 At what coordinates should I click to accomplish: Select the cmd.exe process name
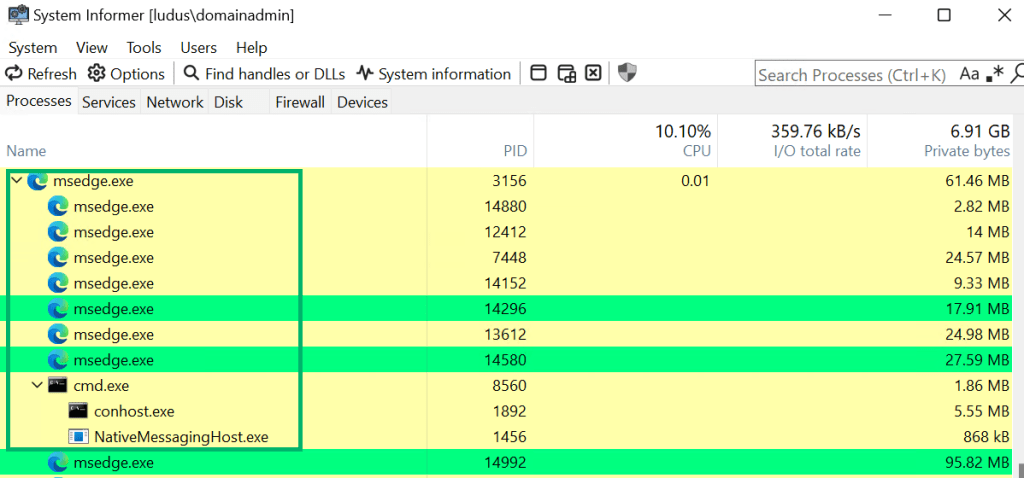tap(101, 386)
